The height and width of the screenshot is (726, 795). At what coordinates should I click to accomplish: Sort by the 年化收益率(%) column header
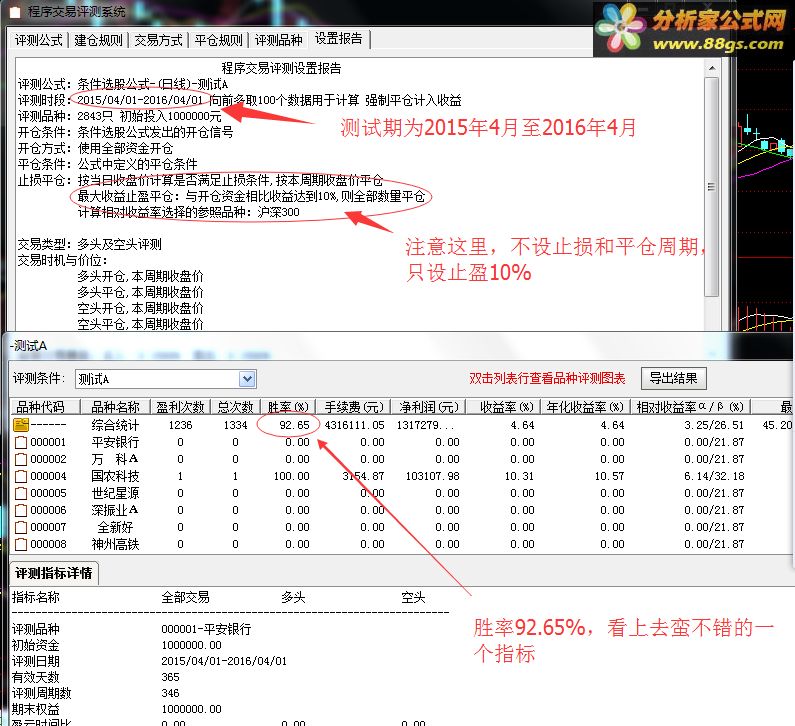(586, 407)
